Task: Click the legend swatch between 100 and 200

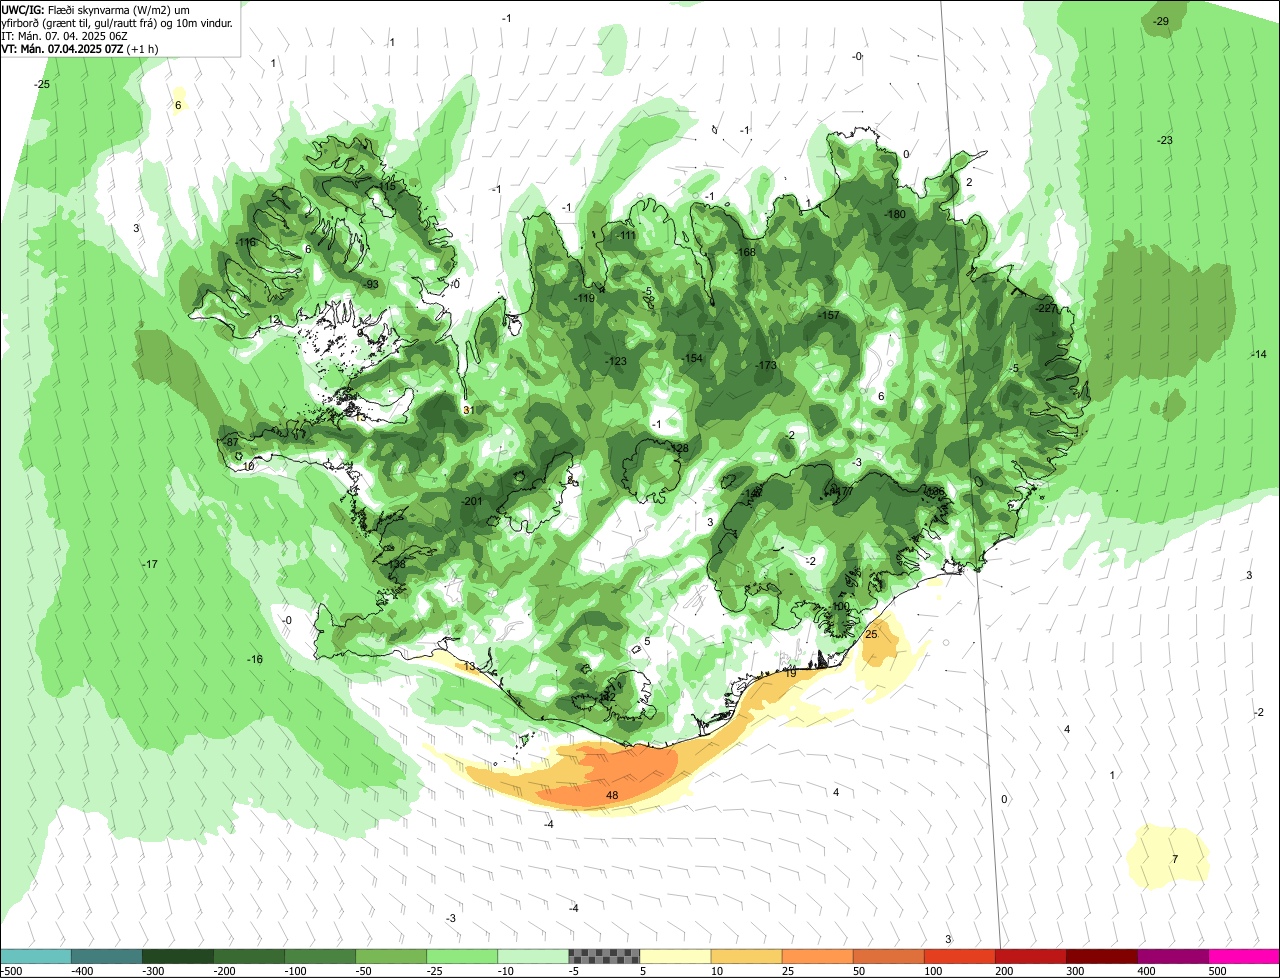Action: pyautogui.click(x=959, y=956)
